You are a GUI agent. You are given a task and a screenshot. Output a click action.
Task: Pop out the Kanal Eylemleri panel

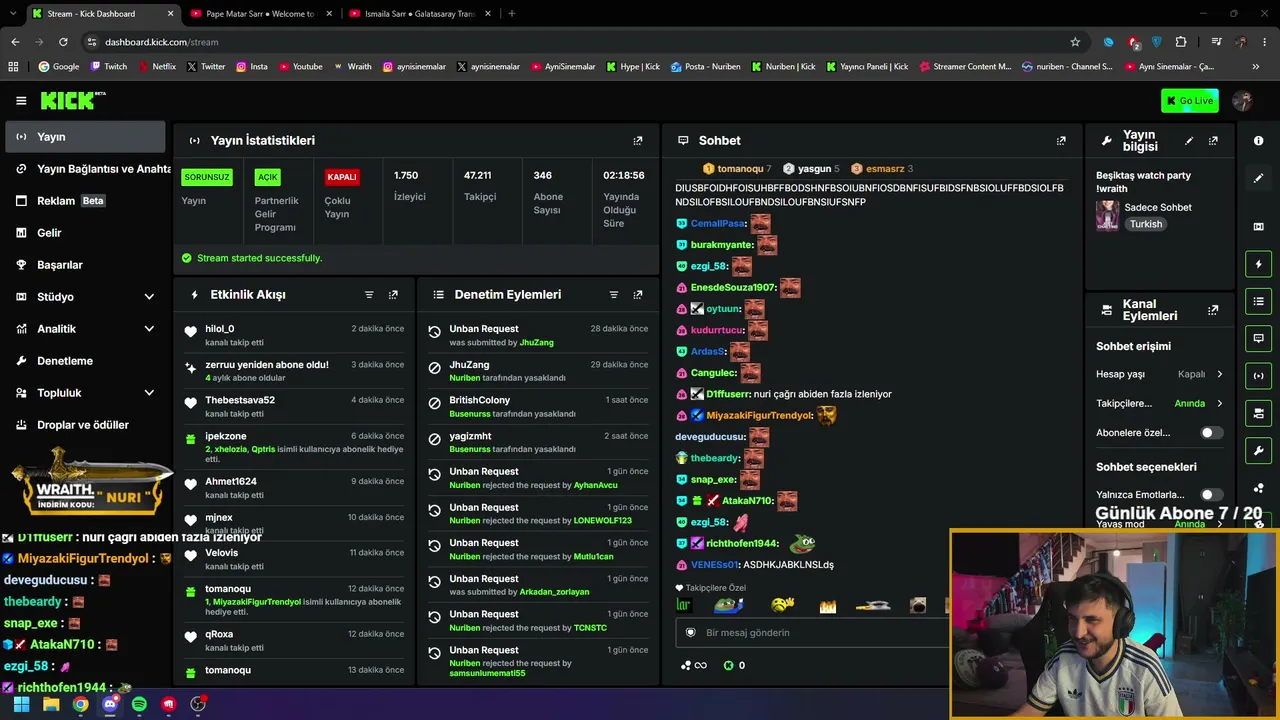(1213, 310)
